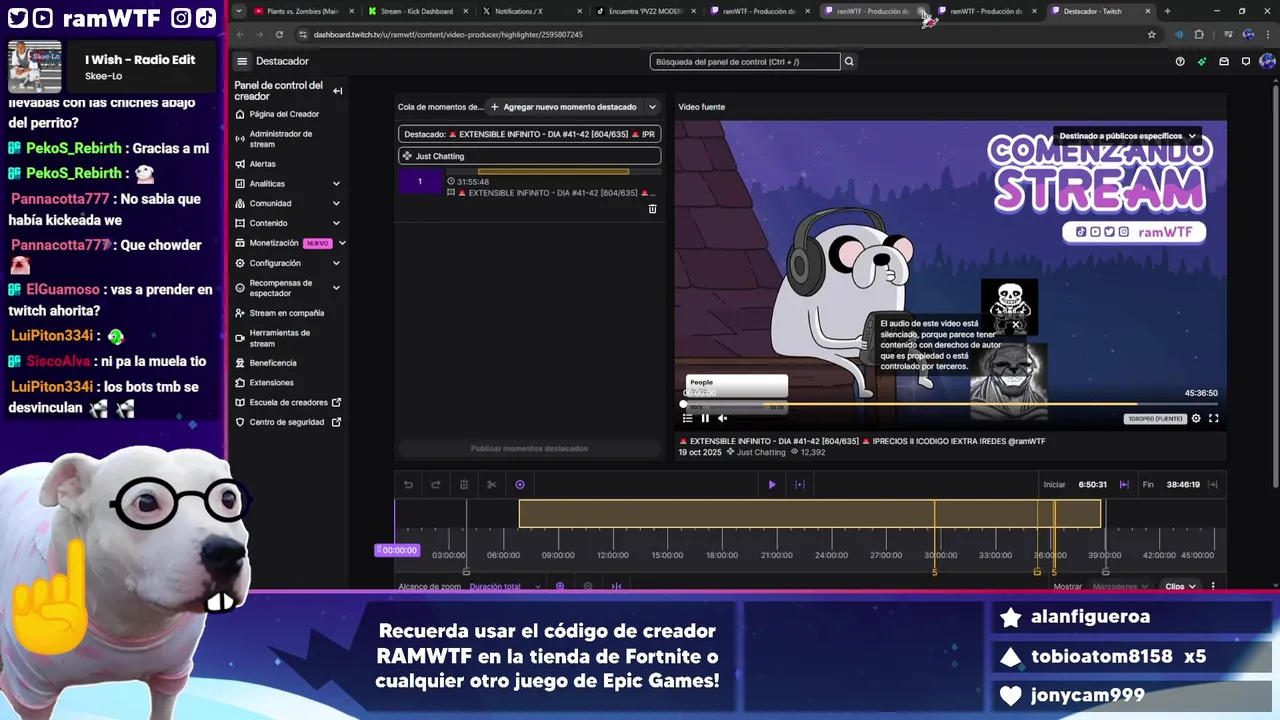Click the yellow highlight selection on timeline
This screenshot has height=720, width=1280.
pyautogui.click(x=810, y=514)
